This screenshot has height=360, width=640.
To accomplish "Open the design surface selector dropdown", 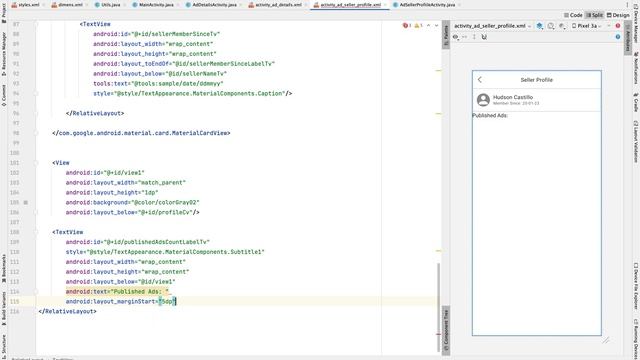I will (540, 26).
